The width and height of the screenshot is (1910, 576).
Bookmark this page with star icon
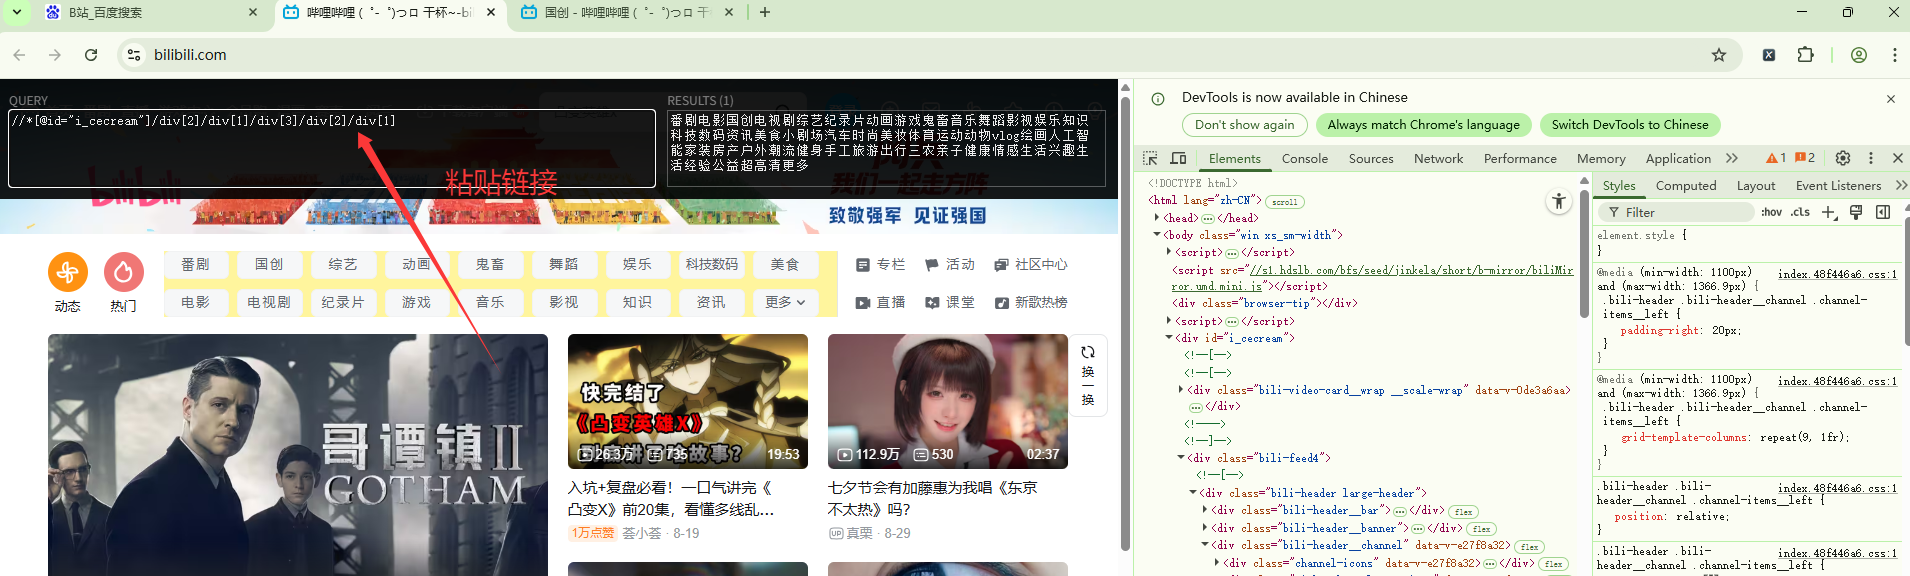click(x=1719, y=55)
